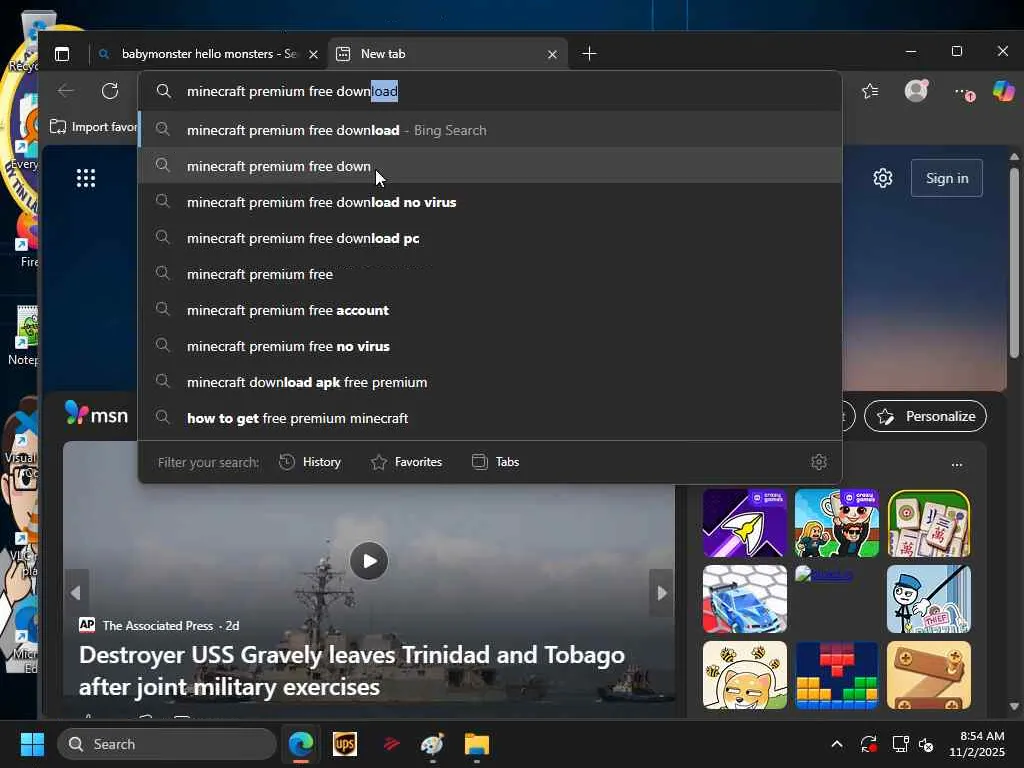
Task: Open the Windows Start menu
Action: 32,744
